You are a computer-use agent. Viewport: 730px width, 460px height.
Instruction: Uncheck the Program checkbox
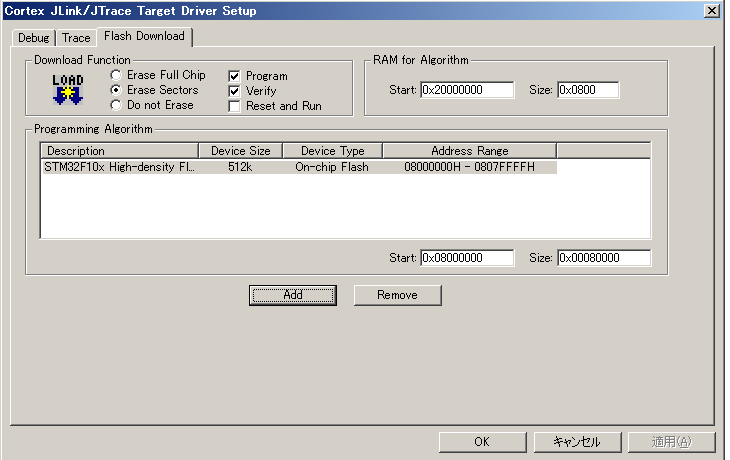[x=234, y=76]
